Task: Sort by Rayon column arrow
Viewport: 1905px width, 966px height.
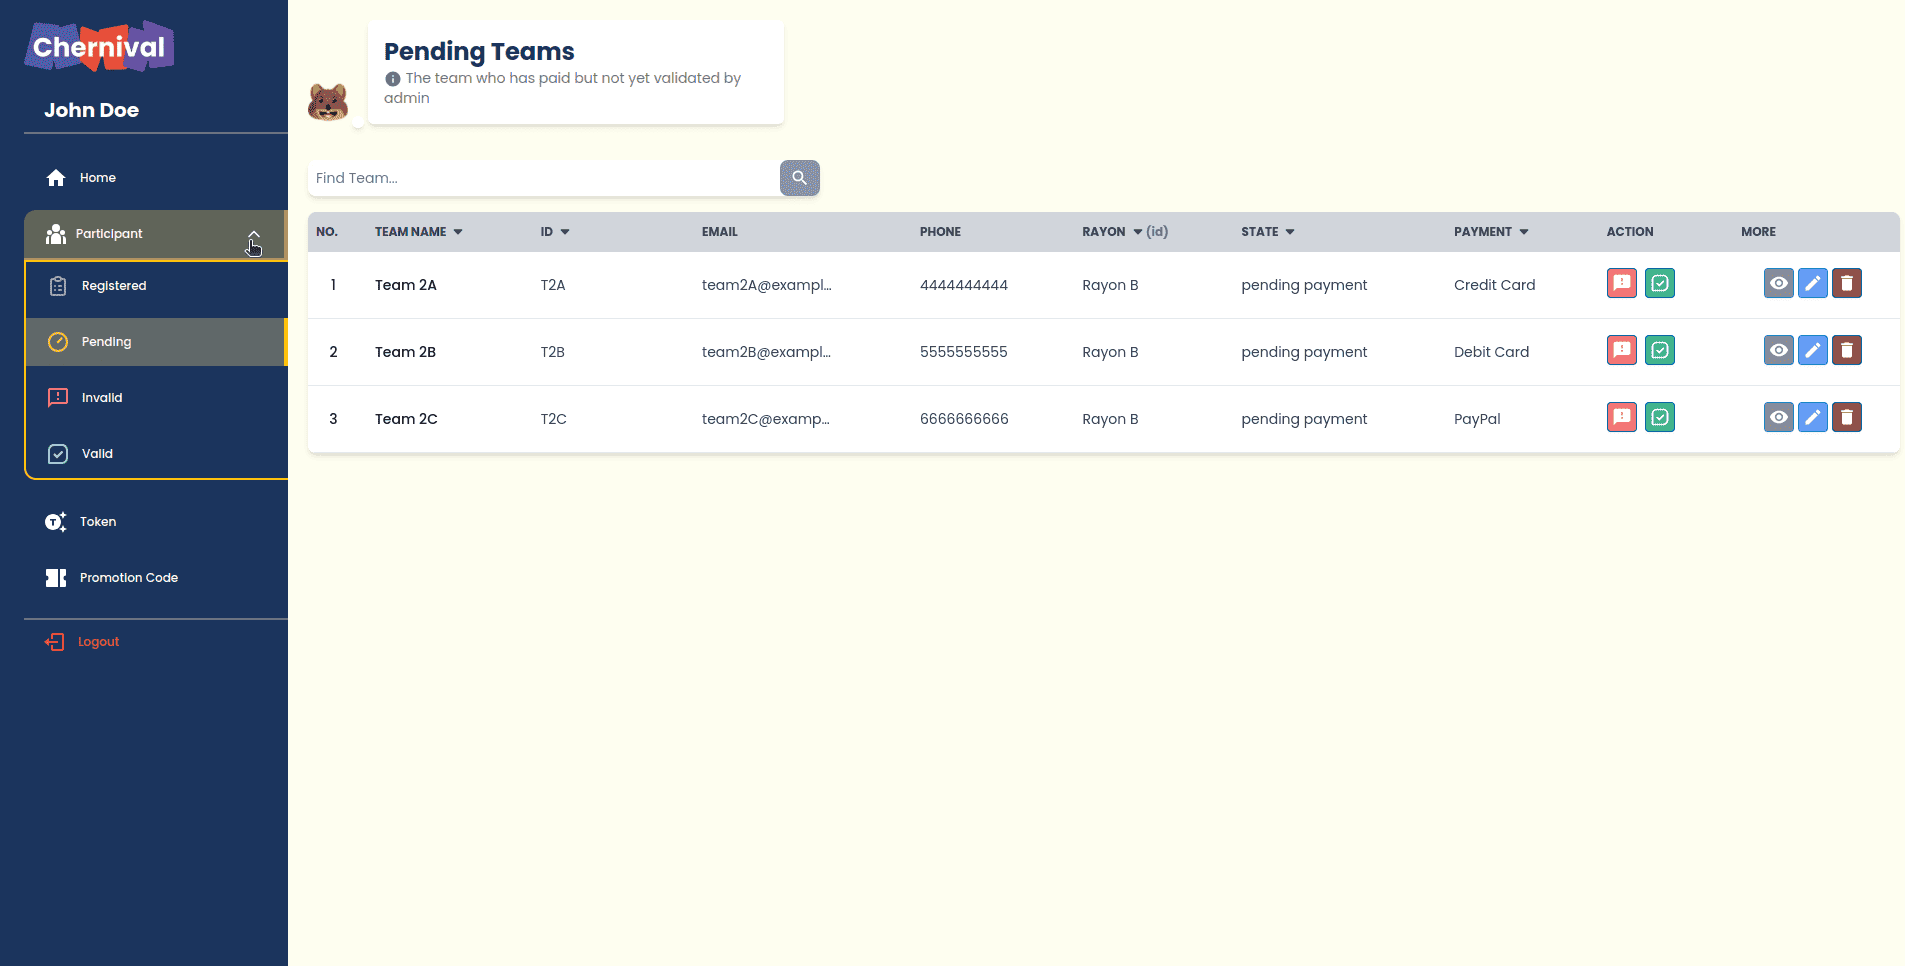Action: (1137, 232)
